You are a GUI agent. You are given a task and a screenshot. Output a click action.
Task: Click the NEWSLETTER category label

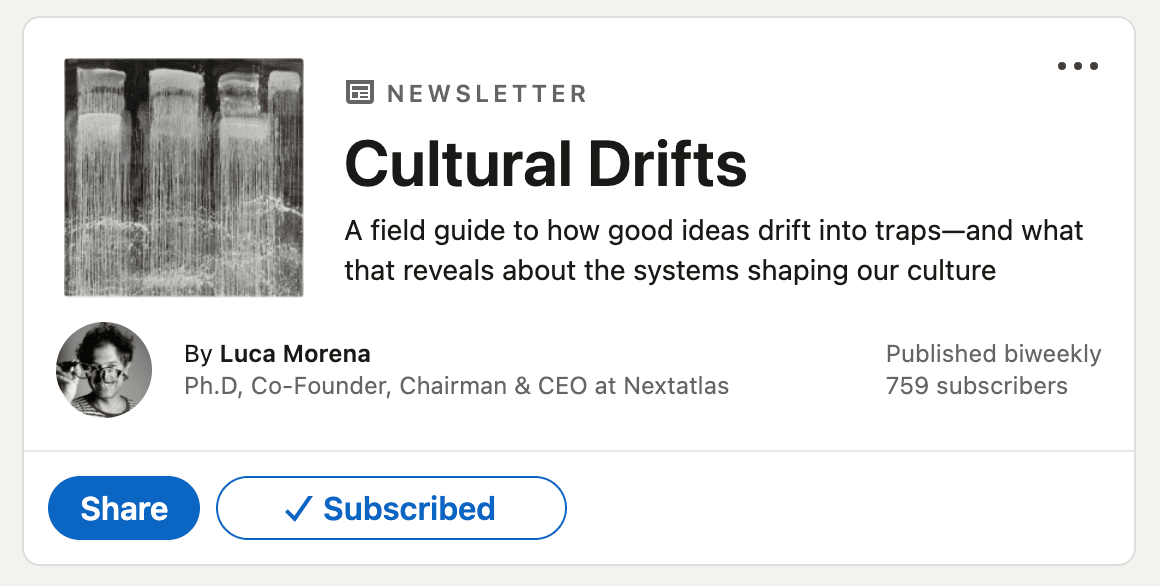click(x=486, y=94)
